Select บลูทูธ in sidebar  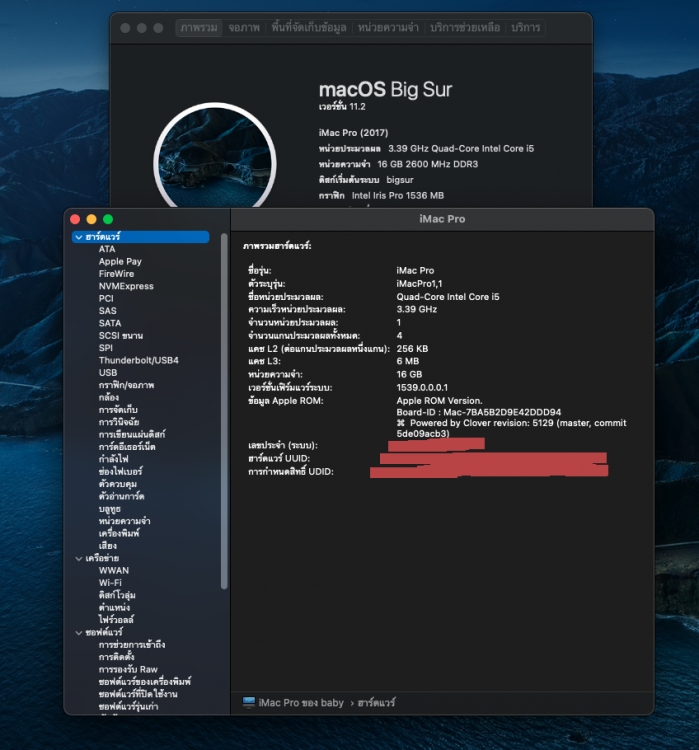(x=110, y=509)
